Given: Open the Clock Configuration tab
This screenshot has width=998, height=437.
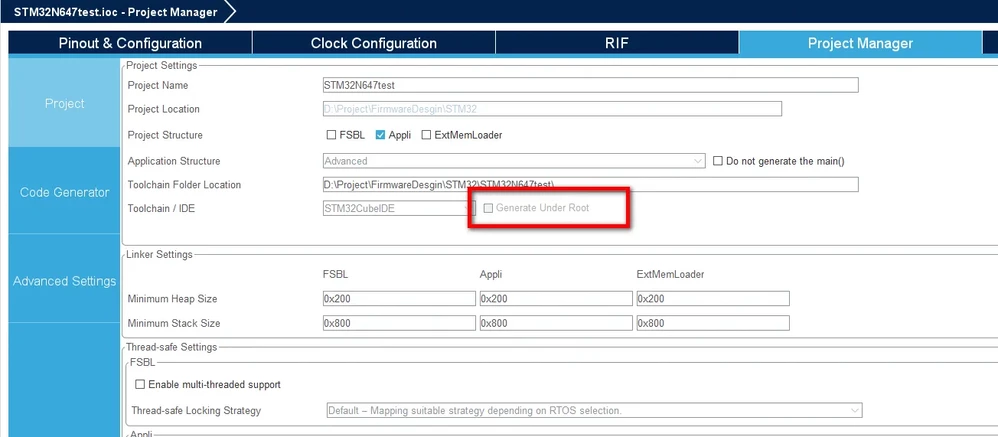Looking at the screenshot, I should coord(374,43).
